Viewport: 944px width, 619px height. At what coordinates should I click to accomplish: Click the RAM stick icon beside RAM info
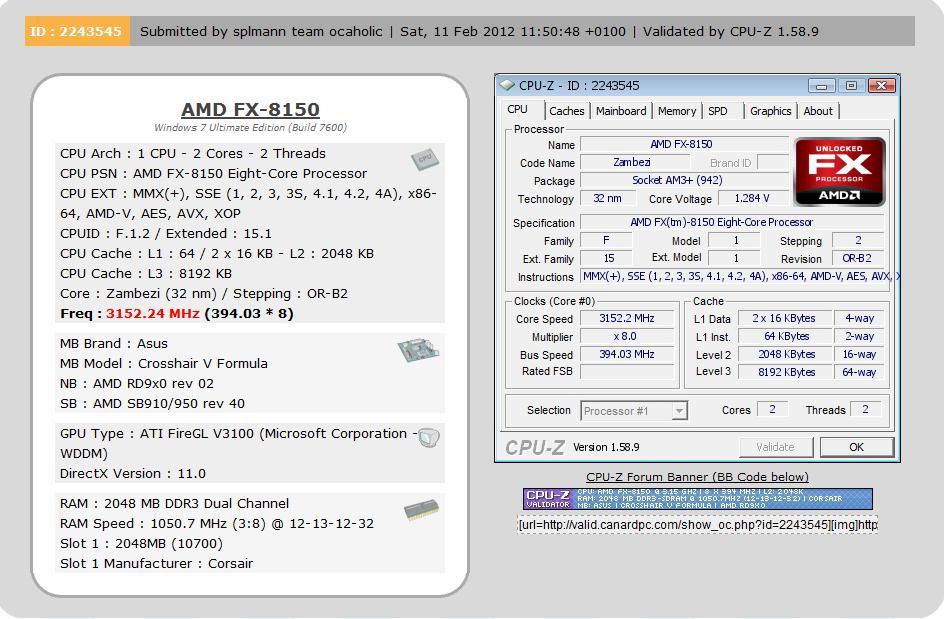(x=421, y=509)
